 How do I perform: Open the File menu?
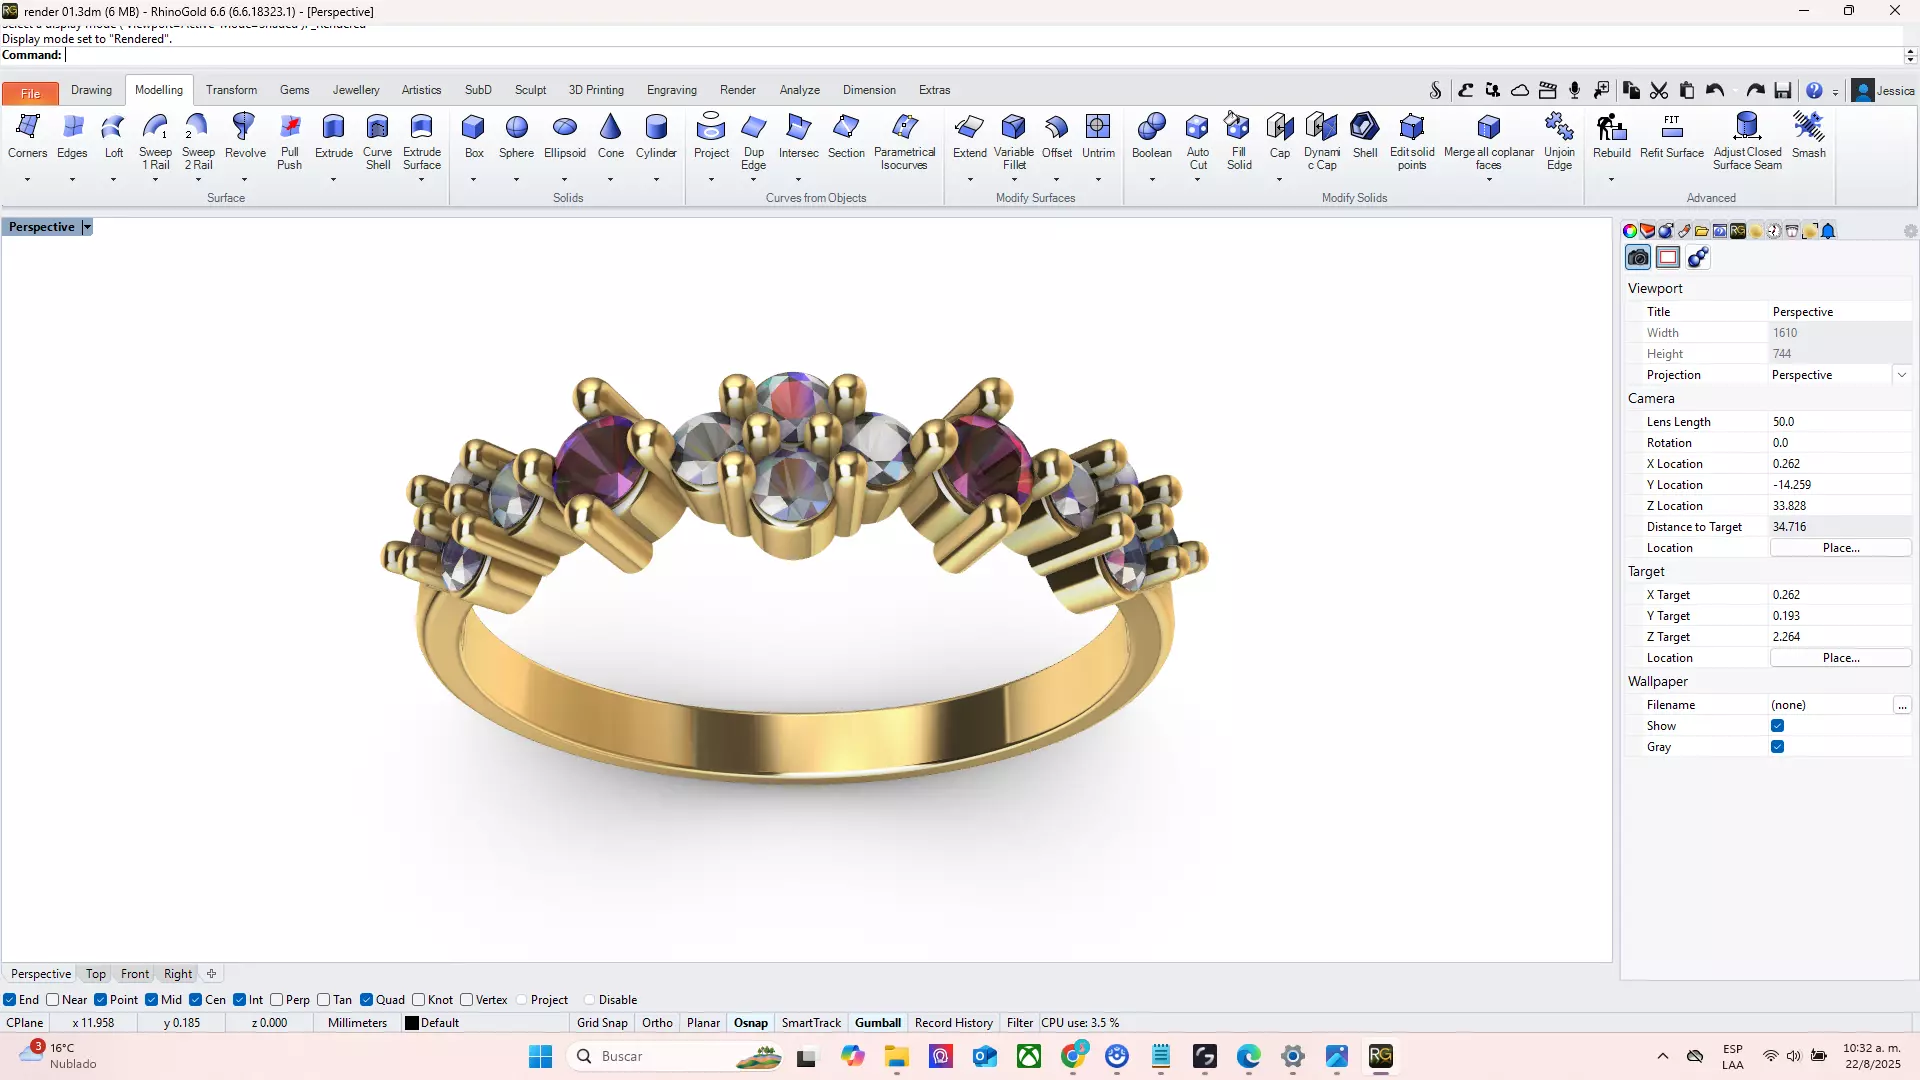click(x=30, y=93)
